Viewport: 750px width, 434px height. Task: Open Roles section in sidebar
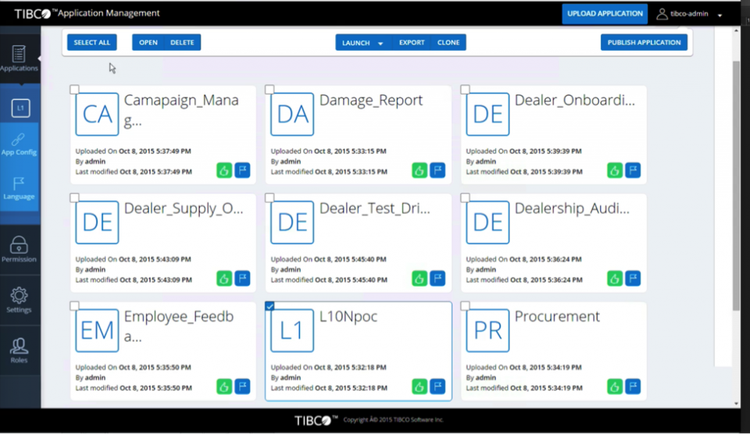click(x=19, y=350)
